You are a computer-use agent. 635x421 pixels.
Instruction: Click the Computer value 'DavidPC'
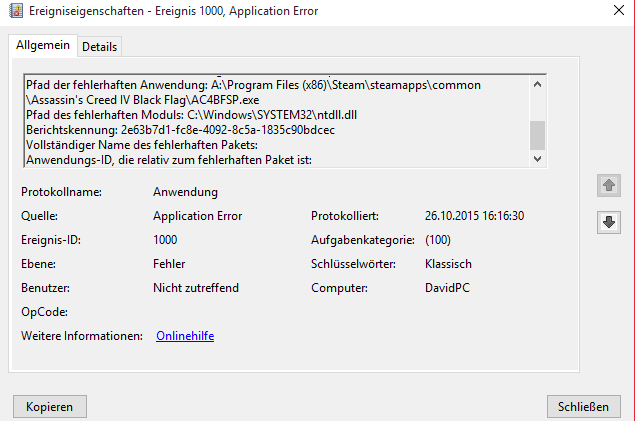coord(447,288)
